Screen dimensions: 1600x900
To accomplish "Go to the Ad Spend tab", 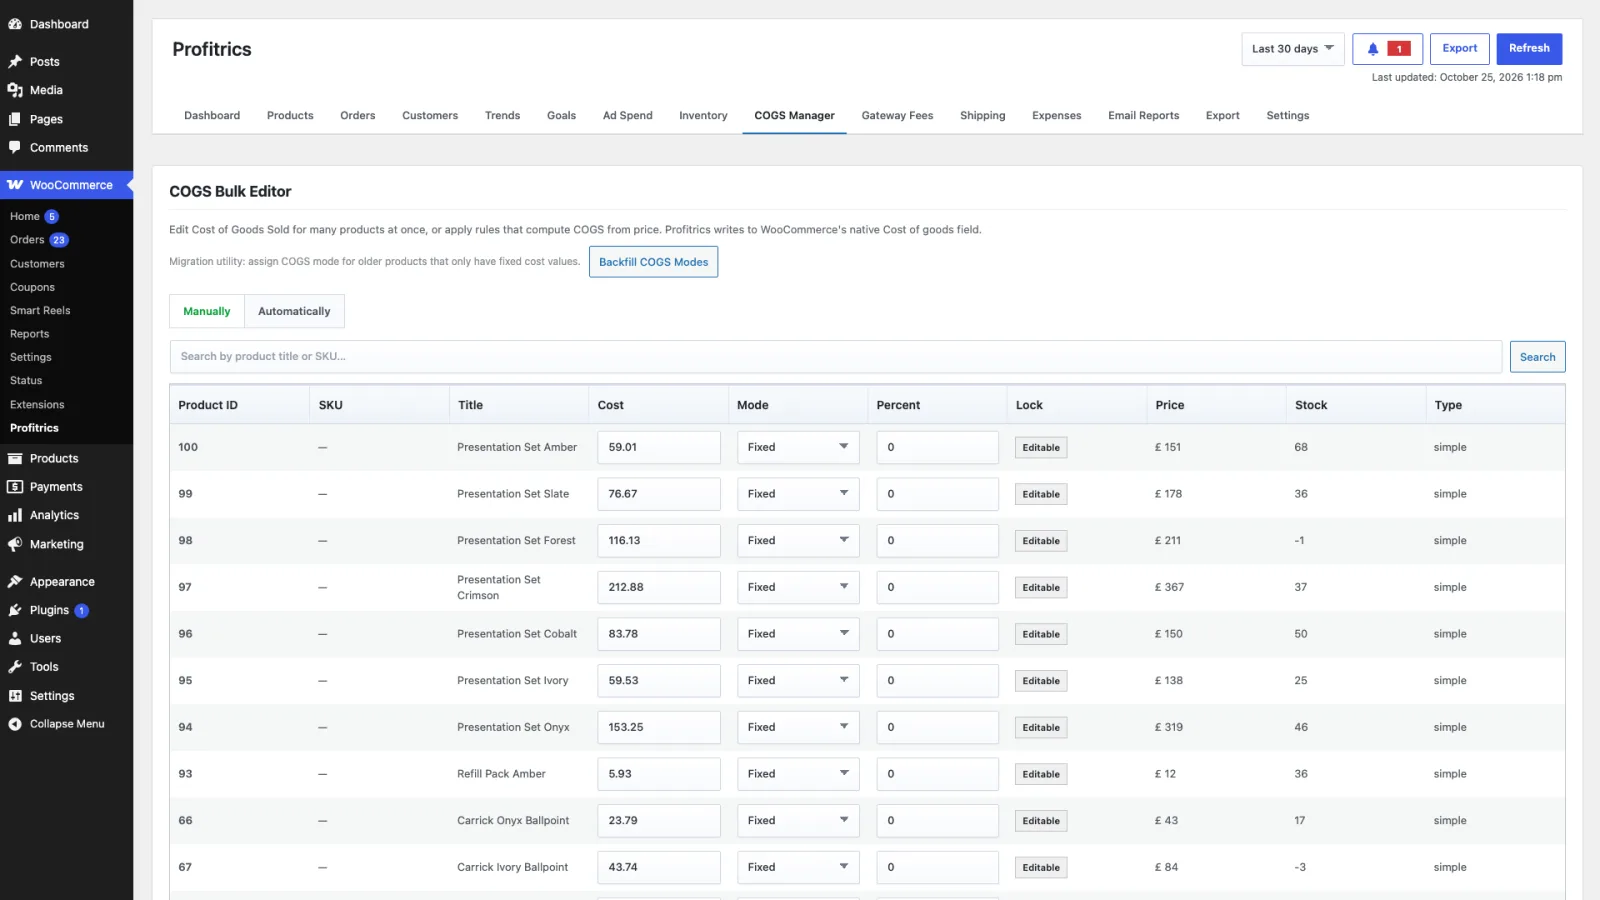I will (627, 116).
